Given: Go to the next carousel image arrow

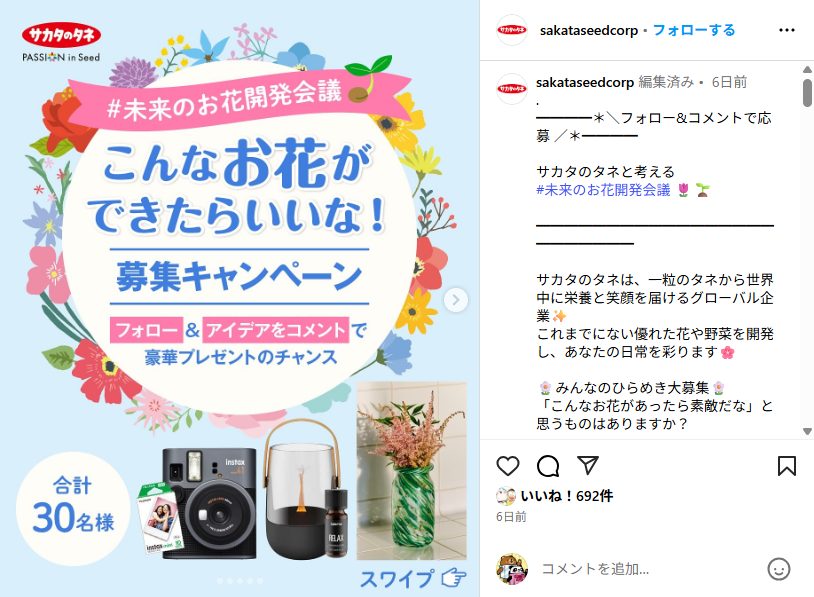Looking at the screenshot, I should [x=456, y=300].
